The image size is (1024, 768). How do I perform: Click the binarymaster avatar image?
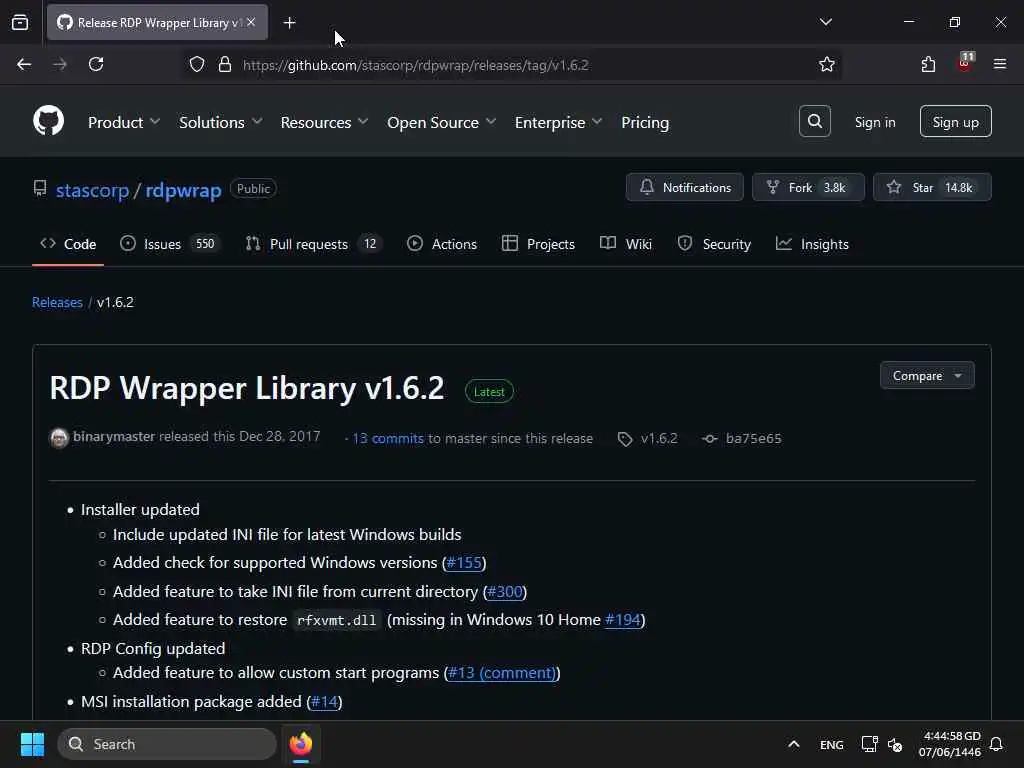pos(59,438)
